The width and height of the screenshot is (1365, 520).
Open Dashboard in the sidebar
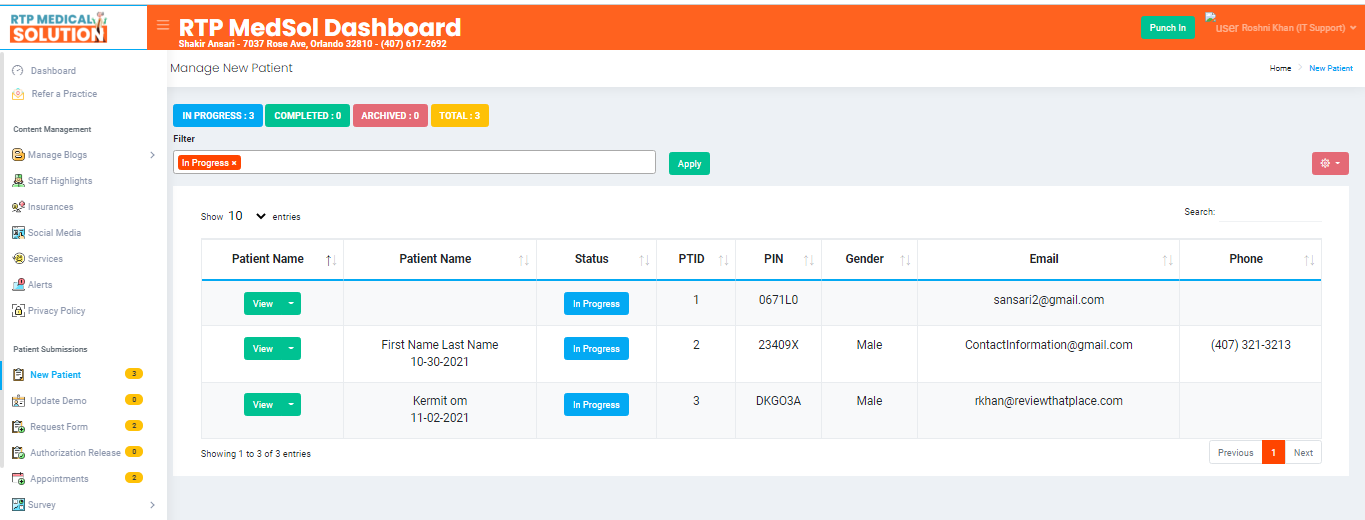click(x=53, y=71)
